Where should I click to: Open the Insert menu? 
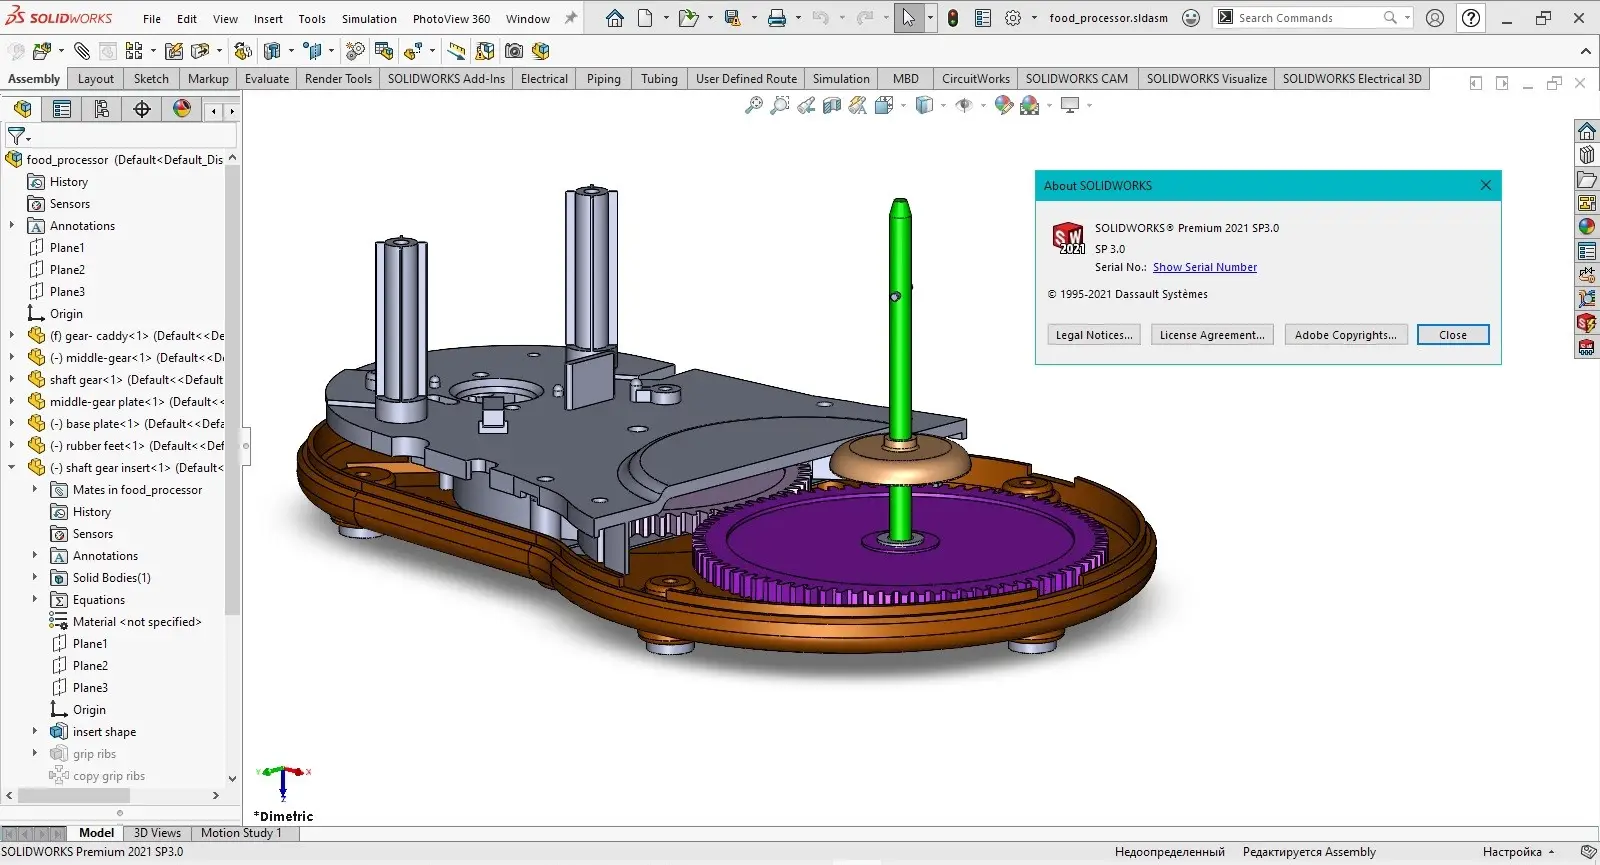pyautogui.click(x=268, y=19)
